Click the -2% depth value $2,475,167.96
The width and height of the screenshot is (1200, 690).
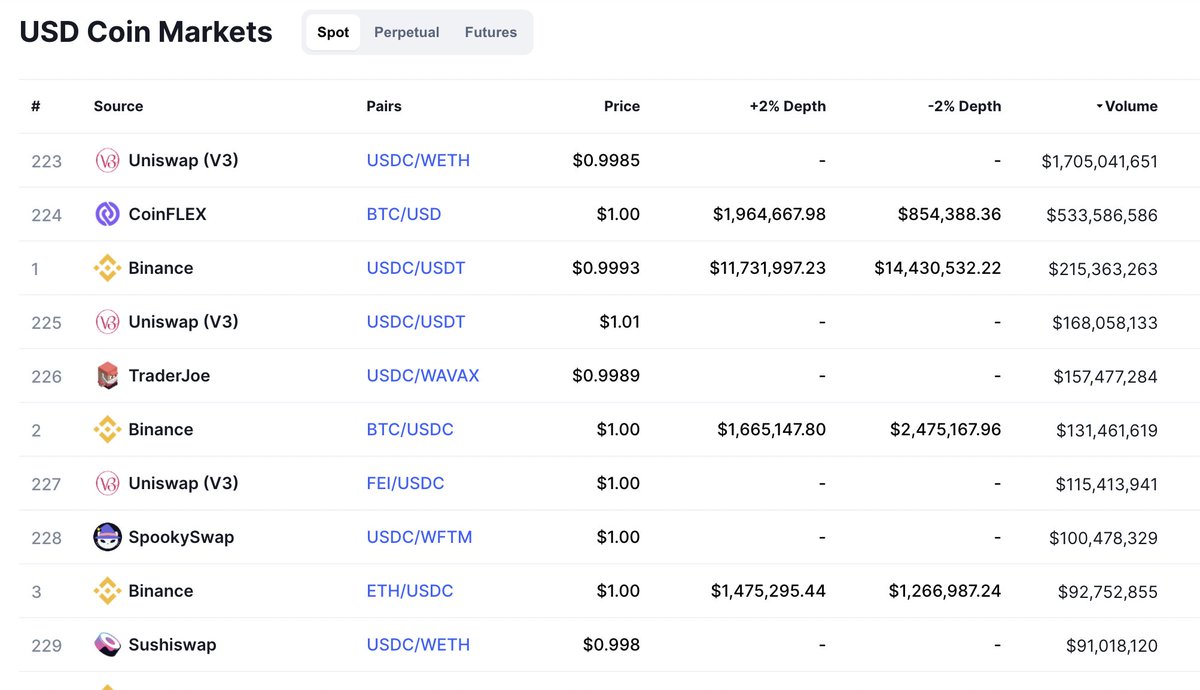946,430
